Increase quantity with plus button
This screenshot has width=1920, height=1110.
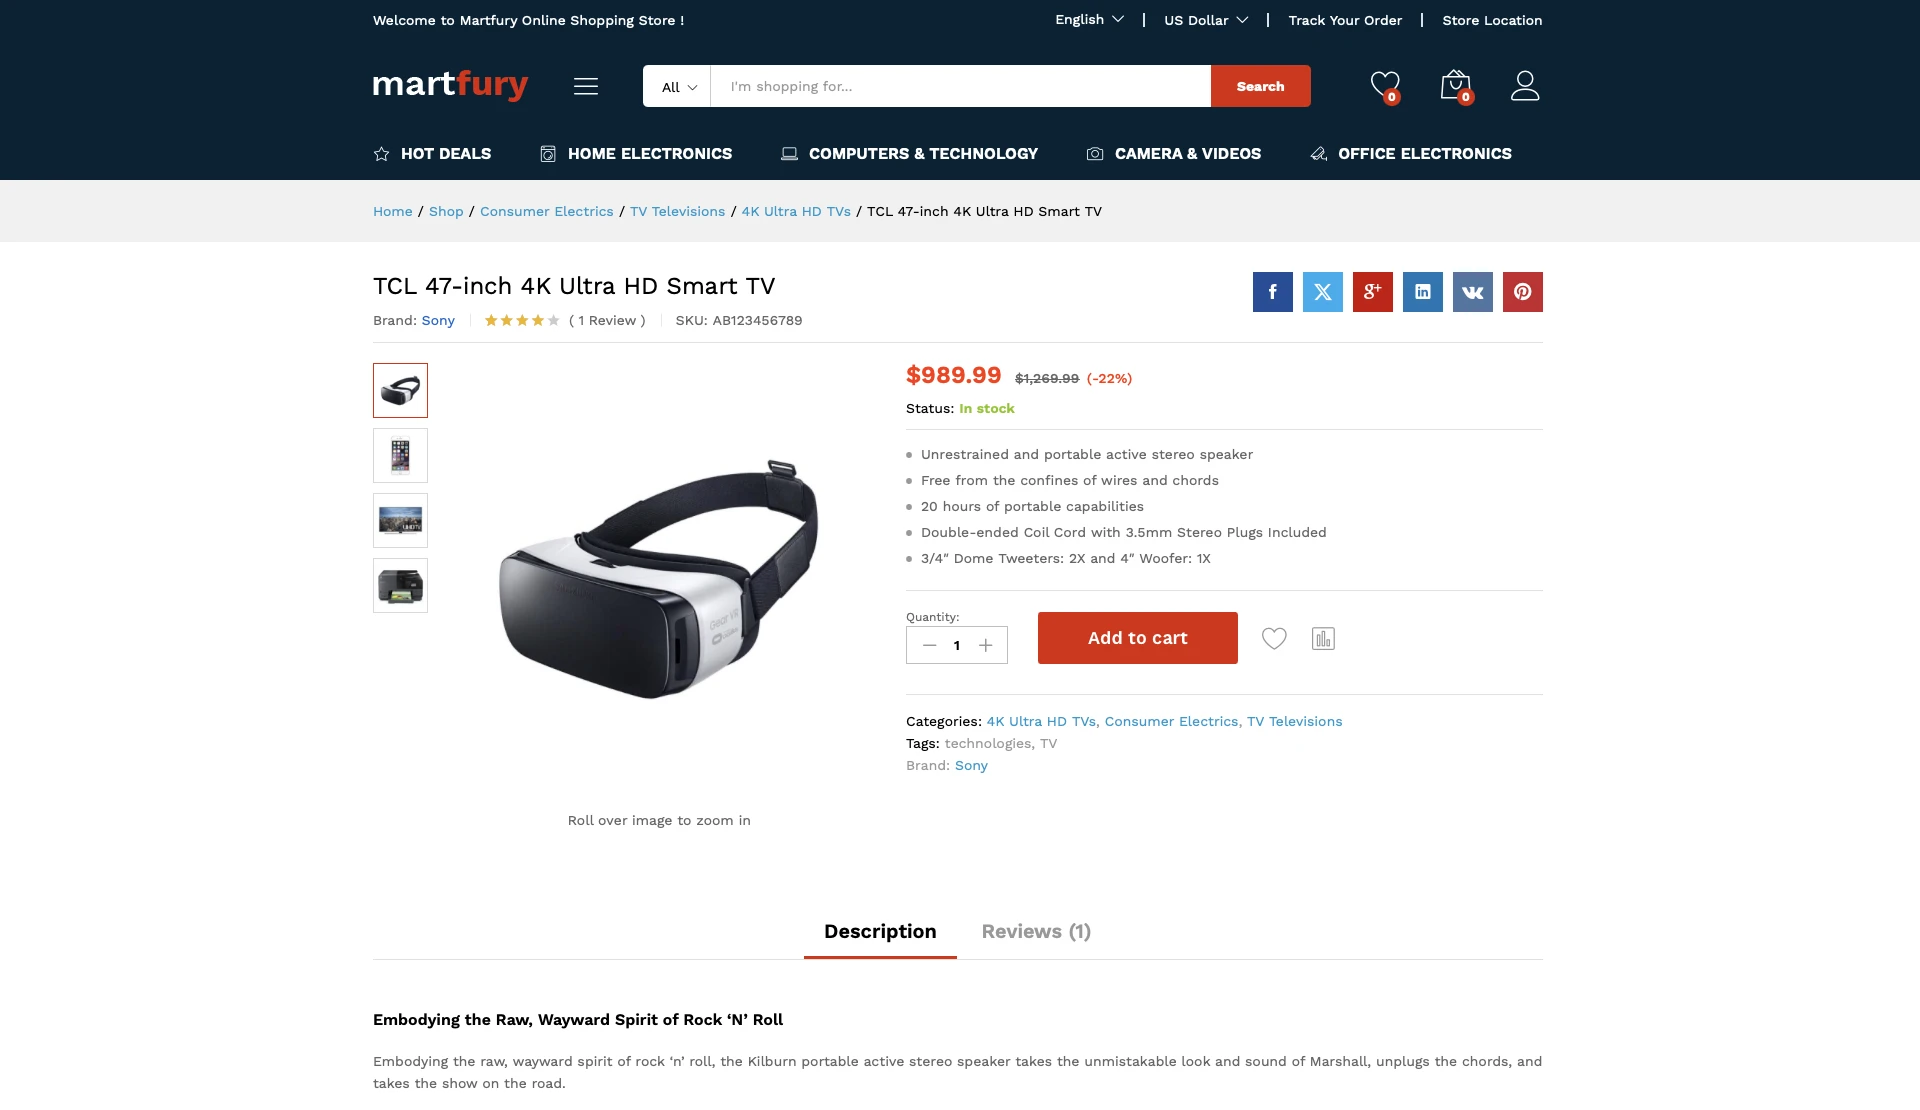[x=986, y=645]
